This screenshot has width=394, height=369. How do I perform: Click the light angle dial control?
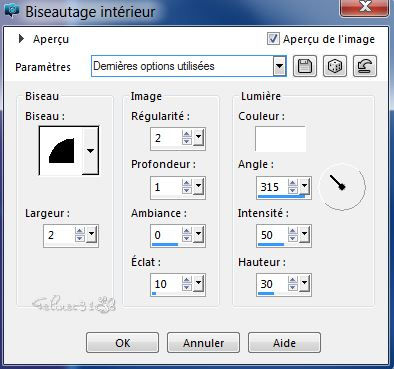tap(342, 187)
